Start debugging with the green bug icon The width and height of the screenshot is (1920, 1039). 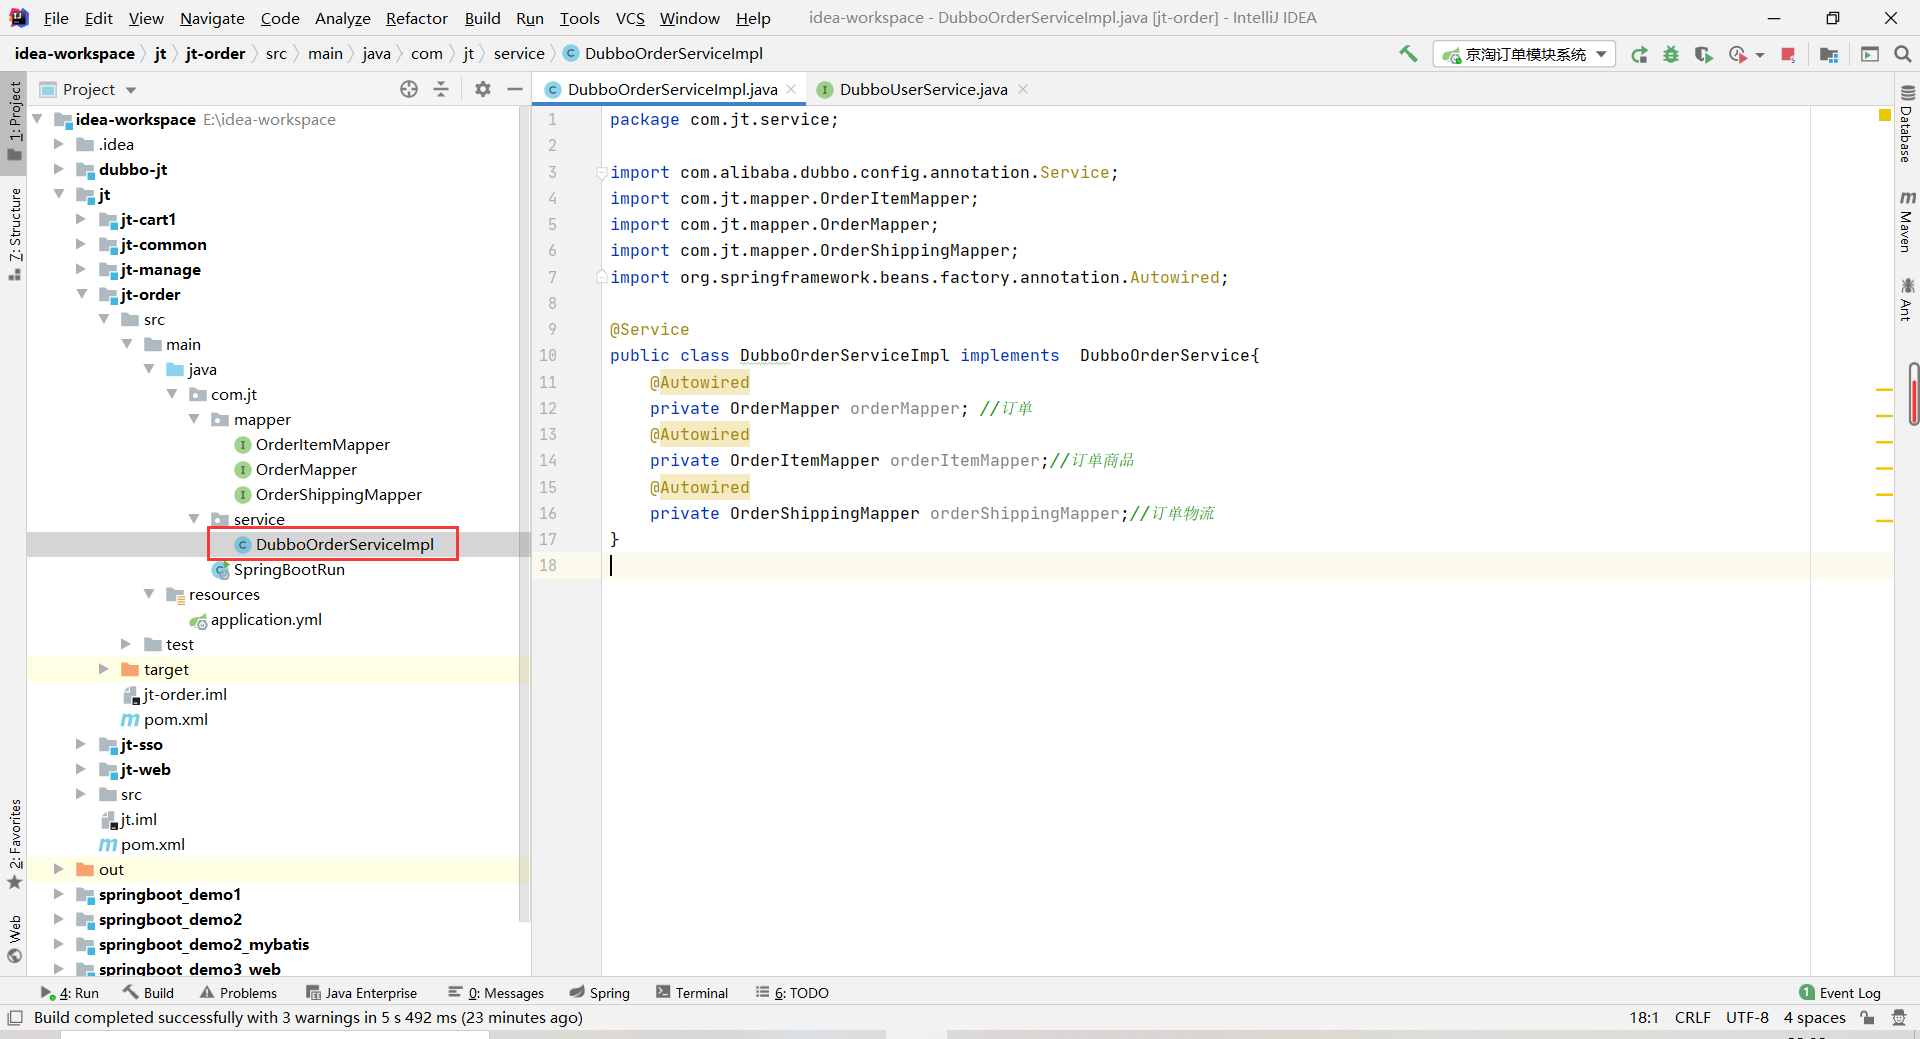point(1671,55)
